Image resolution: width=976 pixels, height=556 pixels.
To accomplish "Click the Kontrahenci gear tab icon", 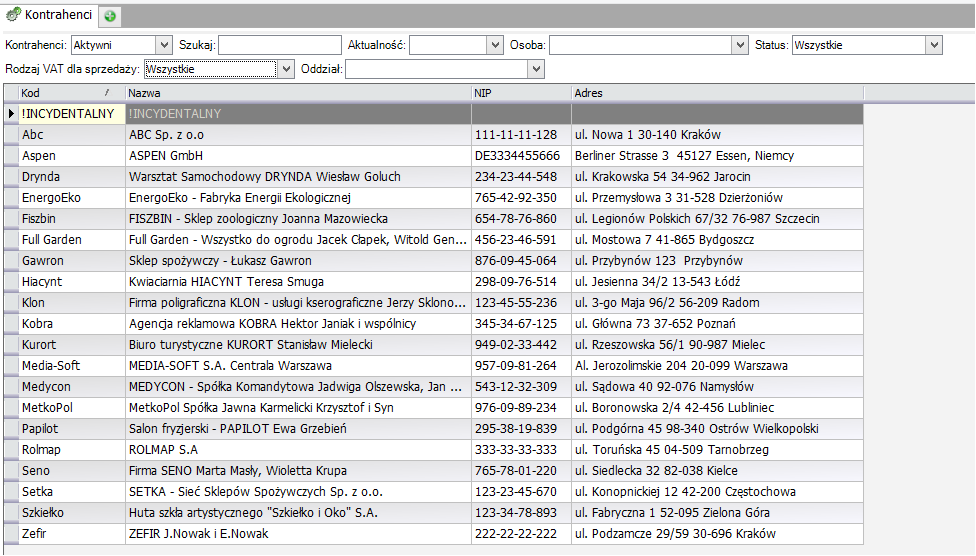I will (x=13, y=14).
